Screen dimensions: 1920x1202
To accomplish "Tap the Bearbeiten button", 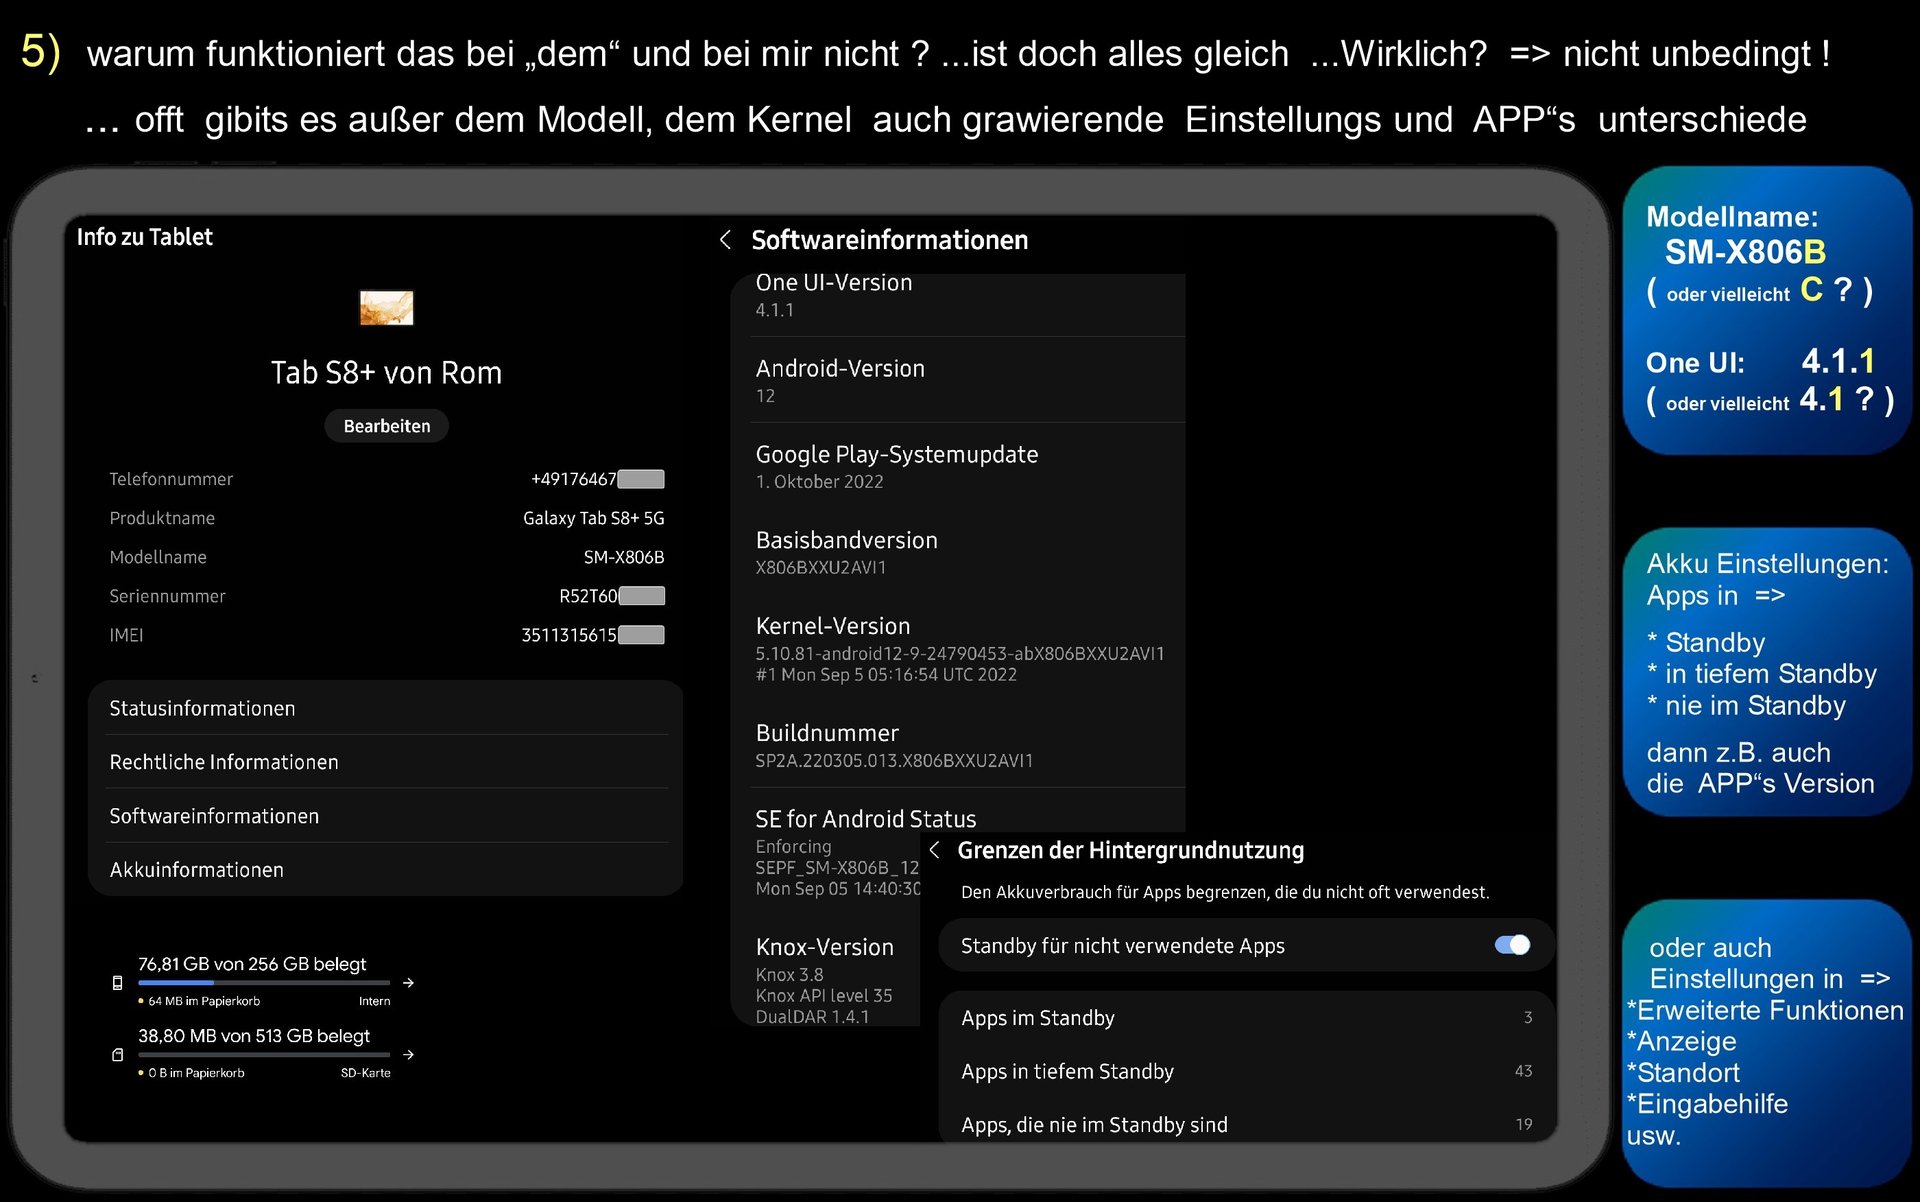I will point(386,426).
